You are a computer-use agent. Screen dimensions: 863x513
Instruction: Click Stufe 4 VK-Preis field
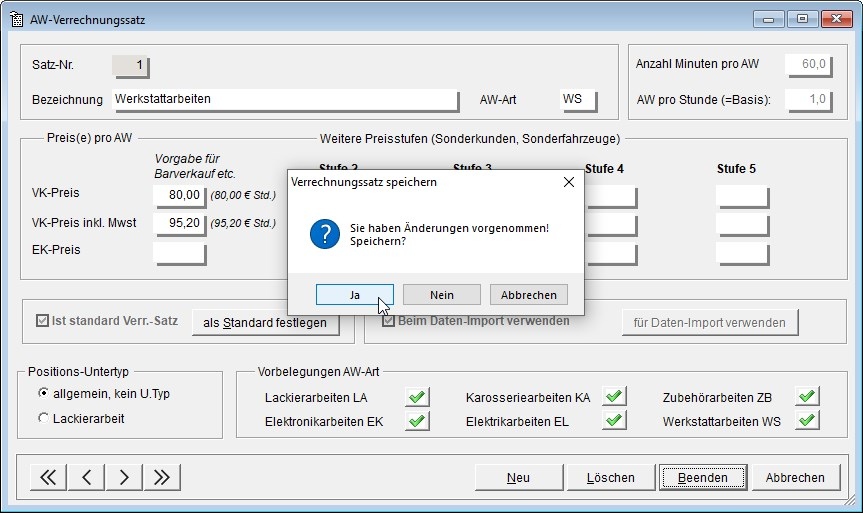(x=611, y=197)
